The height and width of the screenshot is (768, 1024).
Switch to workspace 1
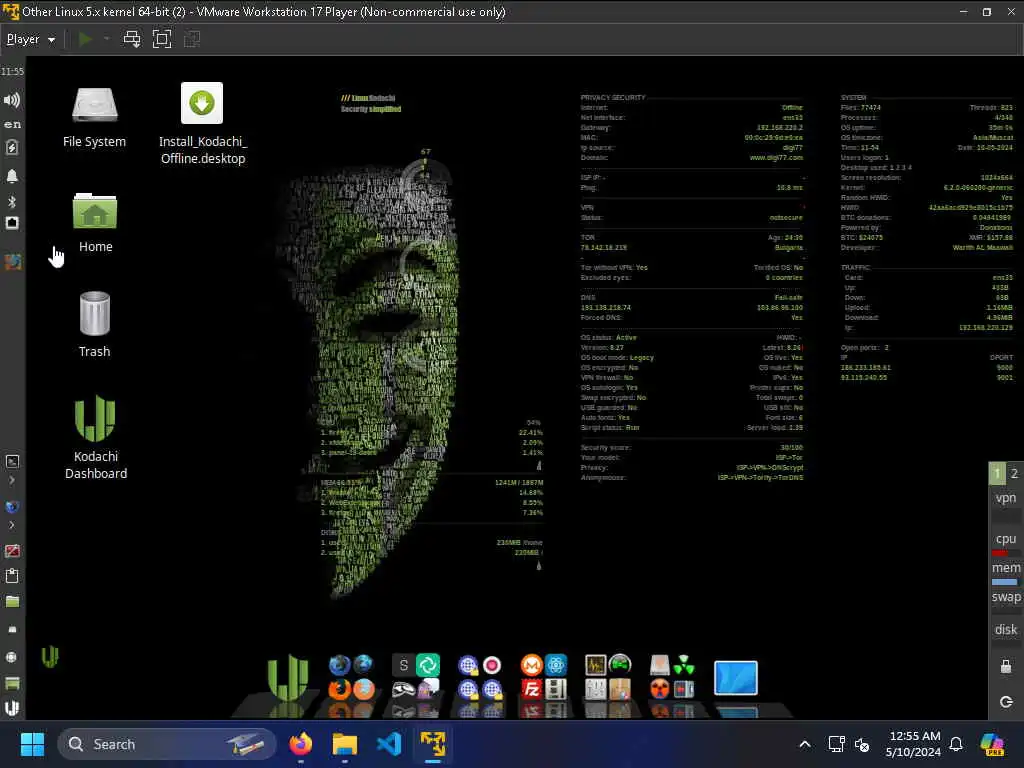click(x=997, y=473)
